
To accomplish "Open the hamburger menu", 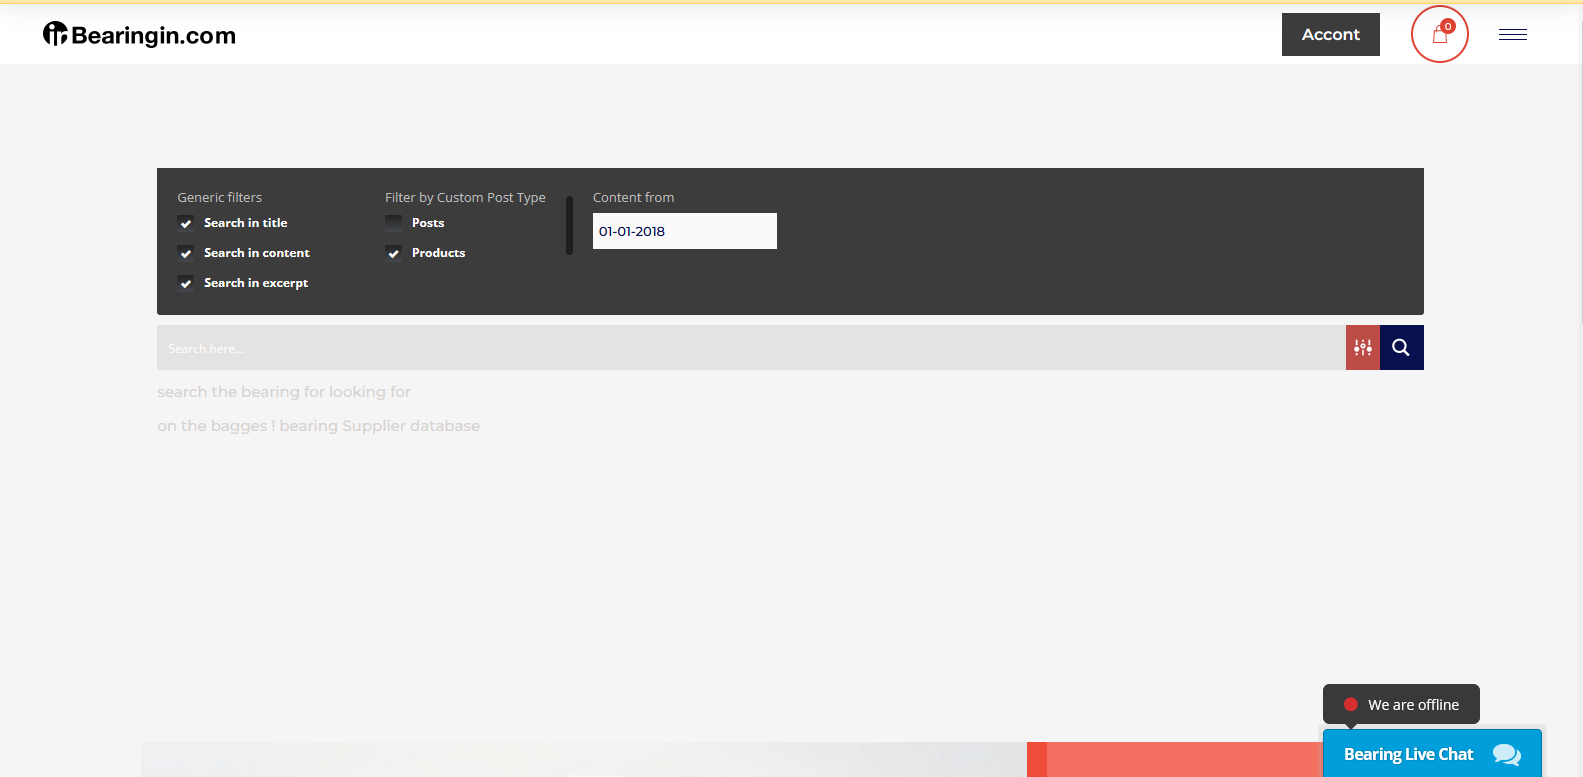I will 1512,35.
